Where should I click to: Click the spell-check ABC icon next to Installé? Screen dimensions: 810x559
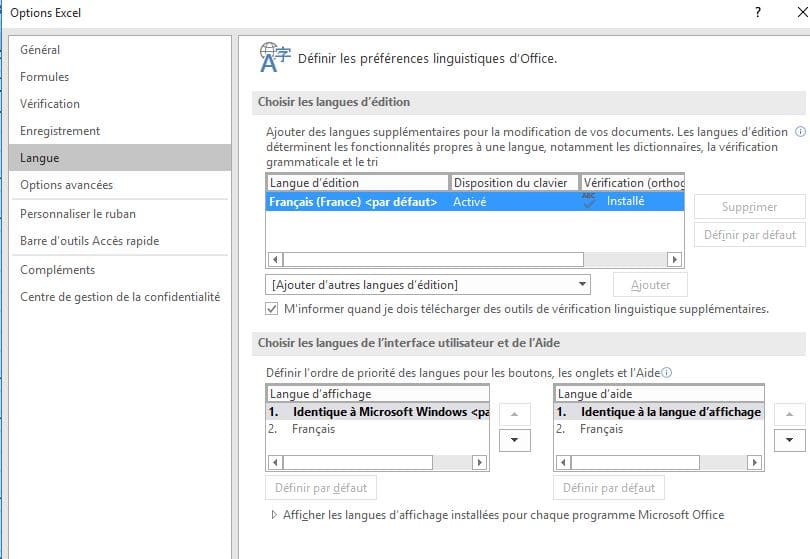point(588,200)
